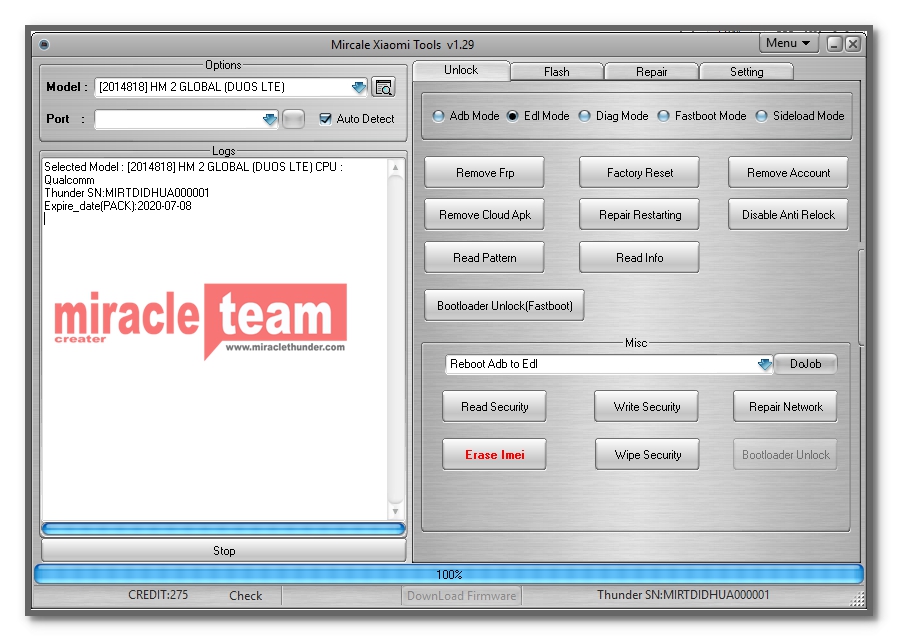Screen dimensions: 898x641
Task: Click the Write Security button
Action: [647, 407]
